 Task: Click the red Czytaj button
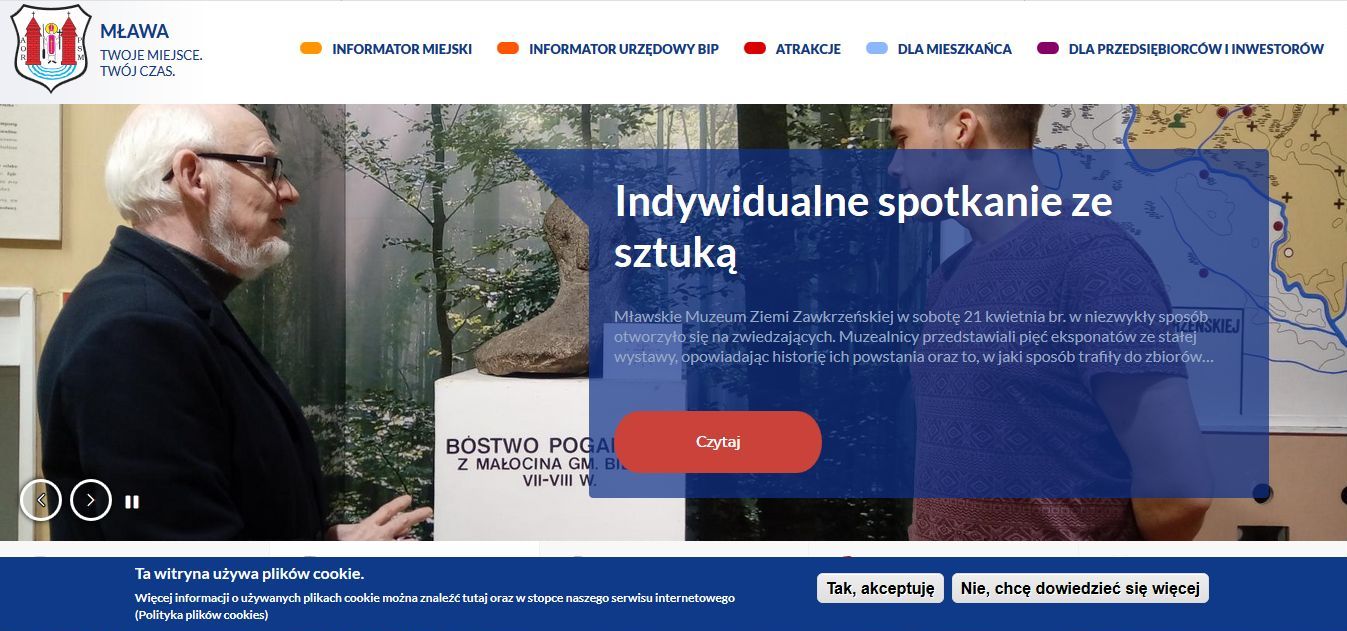(718, 442)
